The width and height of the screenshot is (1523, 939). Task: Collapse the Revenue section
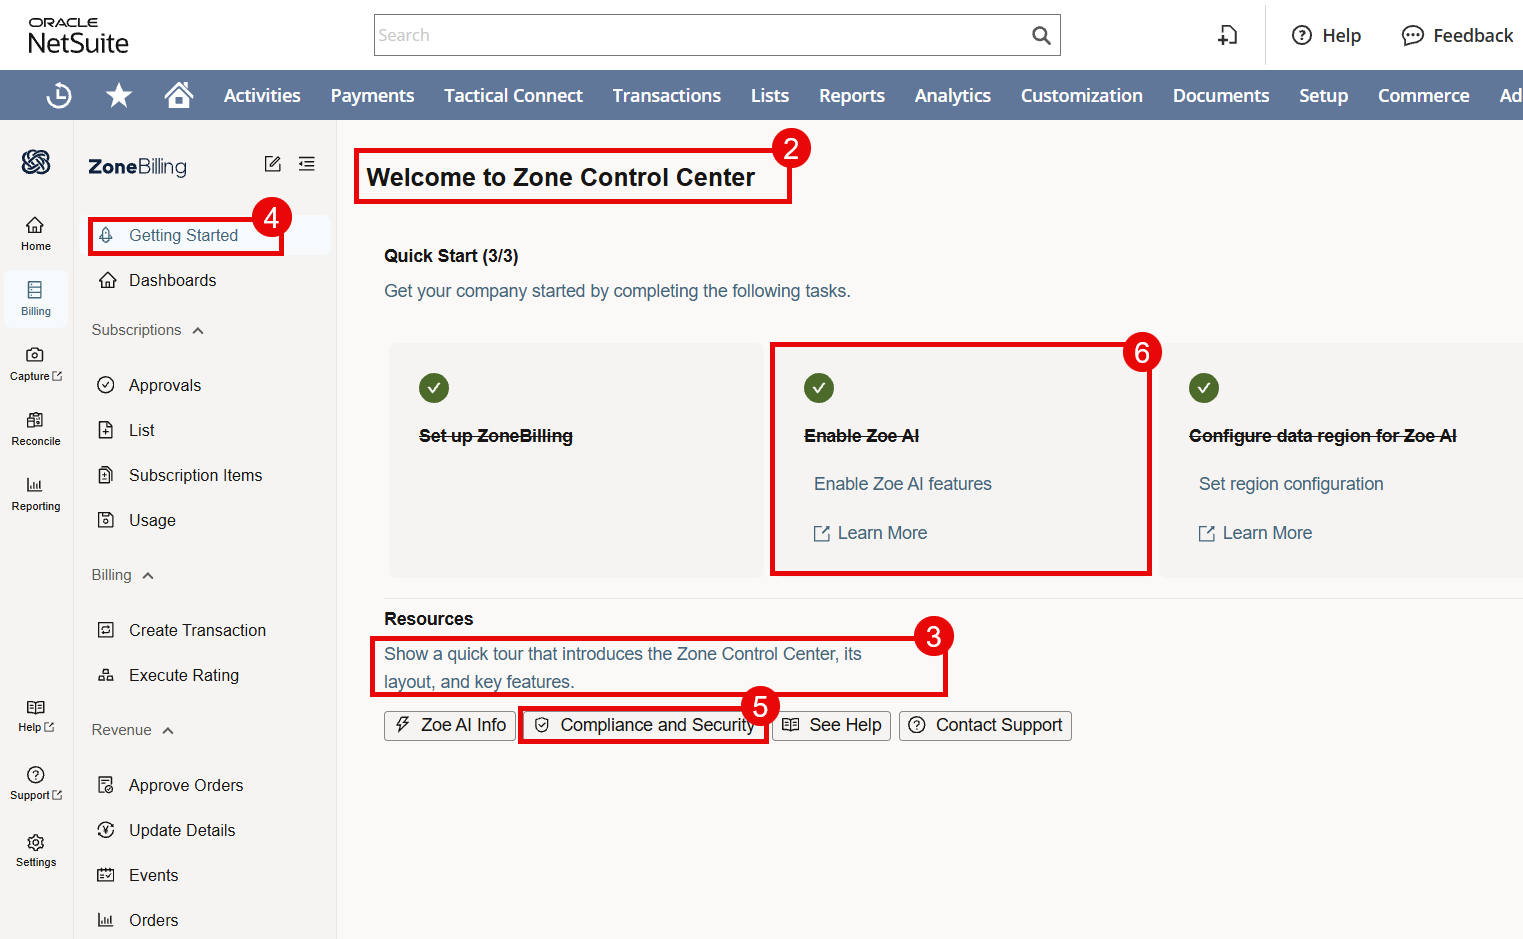(133, 730)
